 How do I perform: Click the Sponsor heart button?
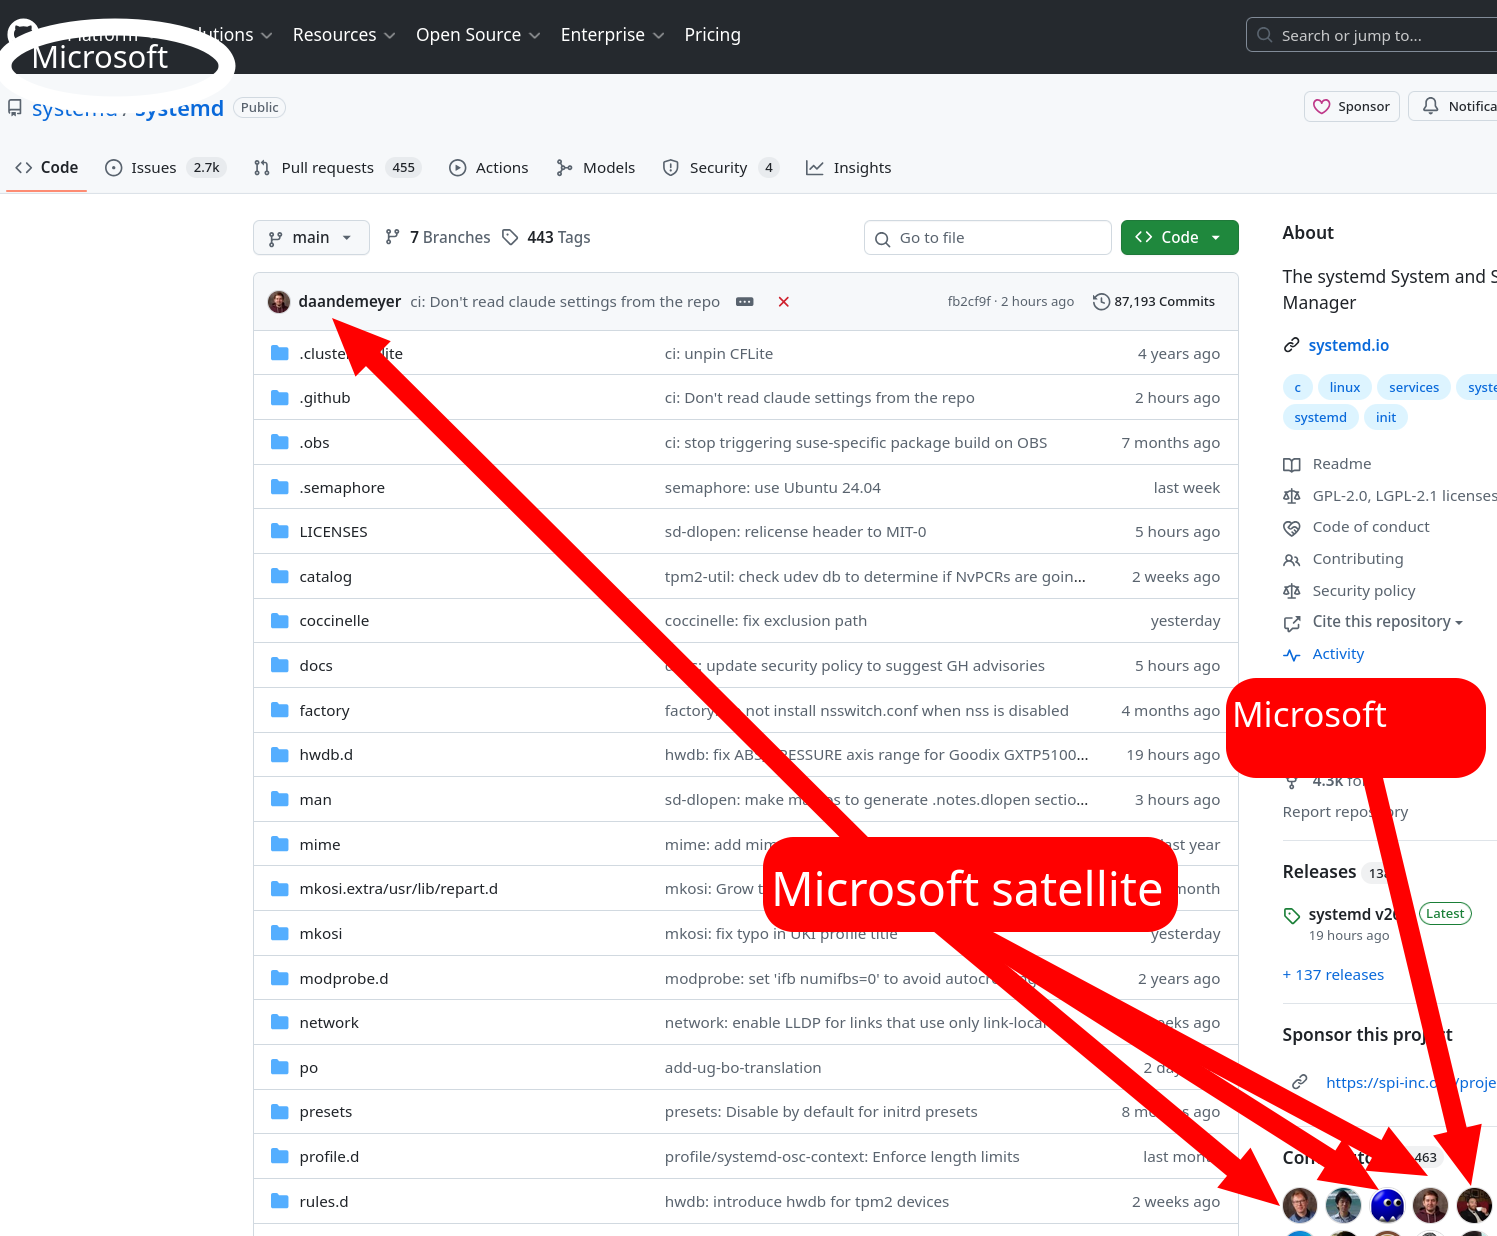1351,106
